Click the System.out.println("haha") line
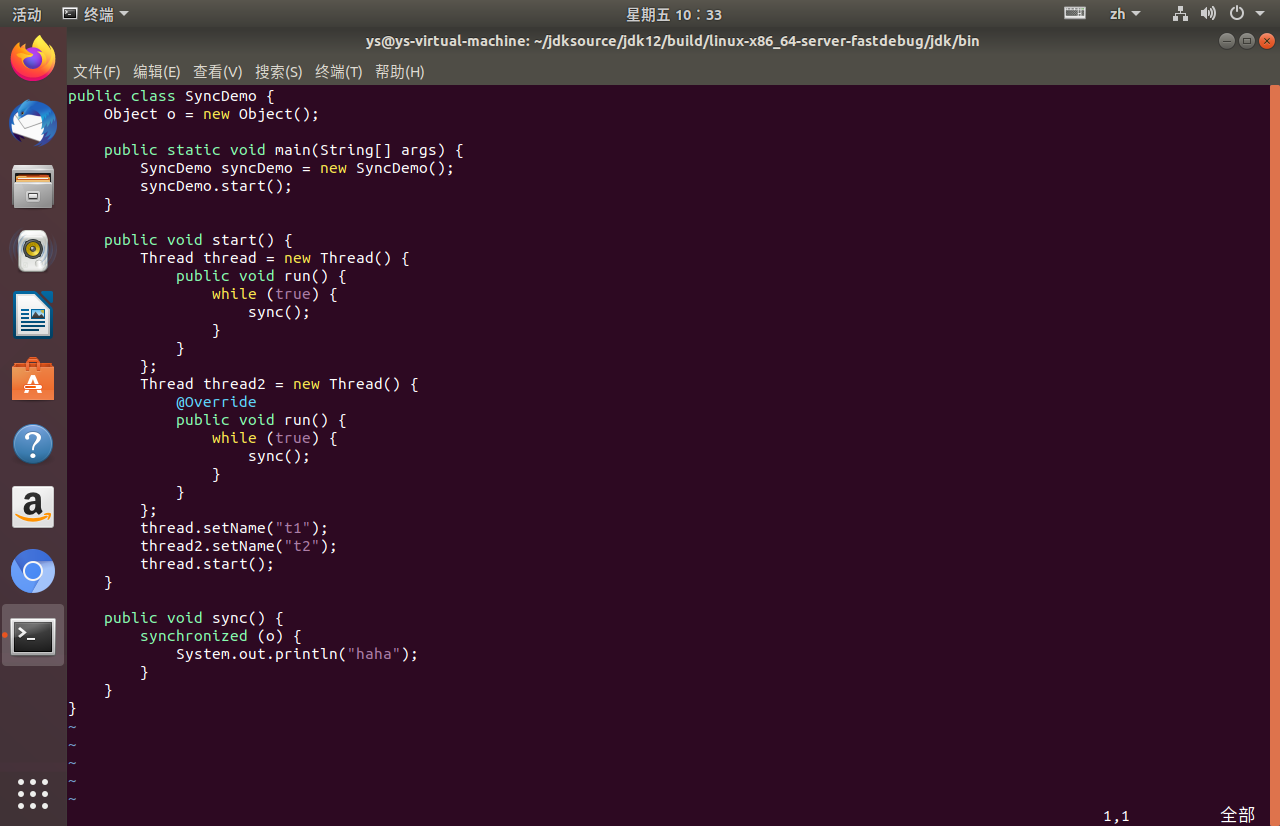 click(297, 654)
